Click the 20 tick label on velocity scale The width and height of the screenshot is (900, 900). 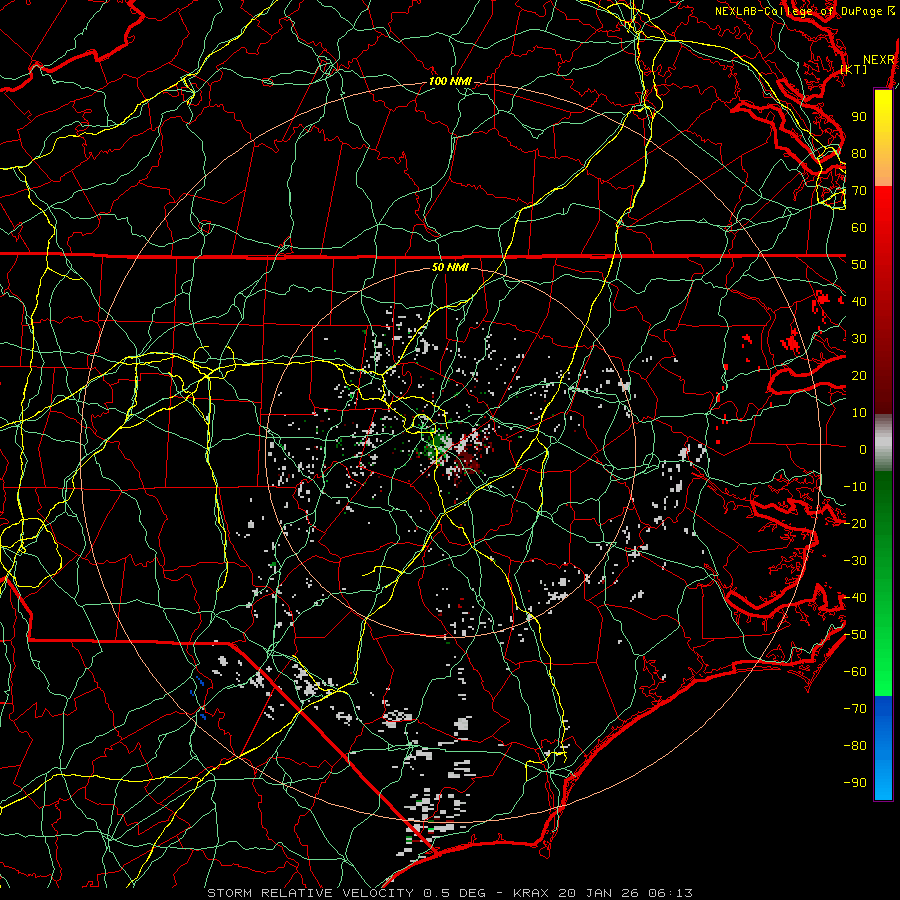pos(859,376)
